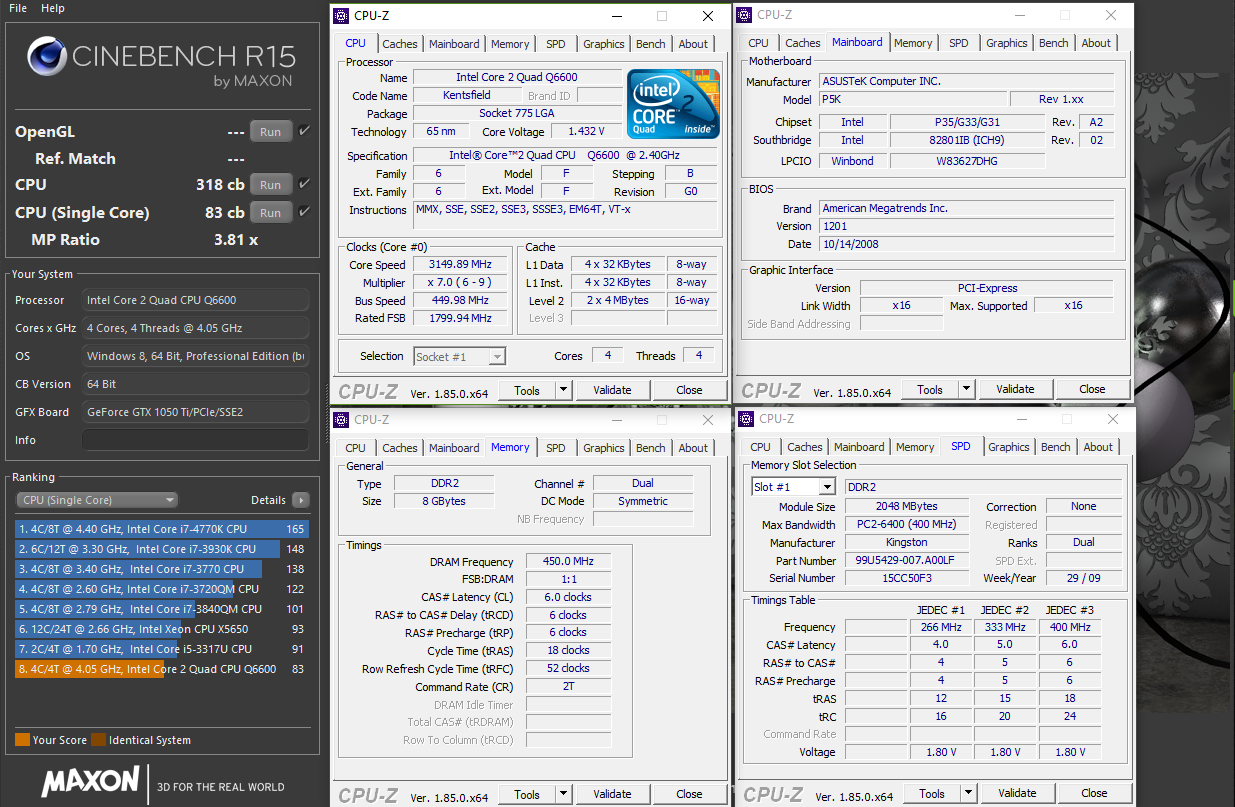Viewport: 1235px width, 807px height.
Task: Click the CPU-Z icon of the CPU tab window
Action: pos(342,16)
